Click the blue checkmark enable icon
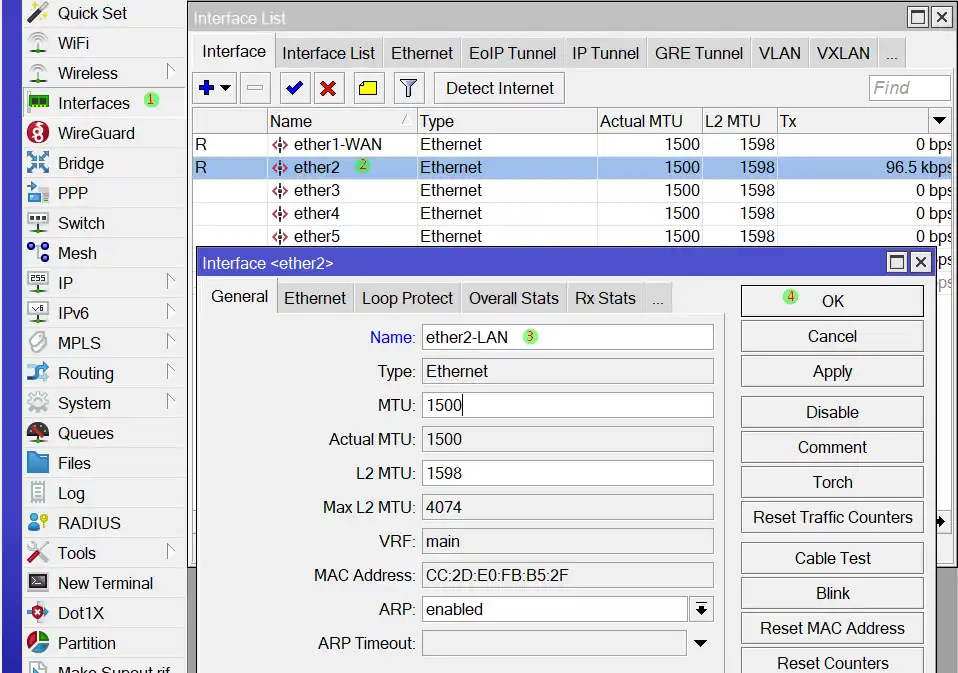Viewport: 958px width, 673px height. [294, 88]
